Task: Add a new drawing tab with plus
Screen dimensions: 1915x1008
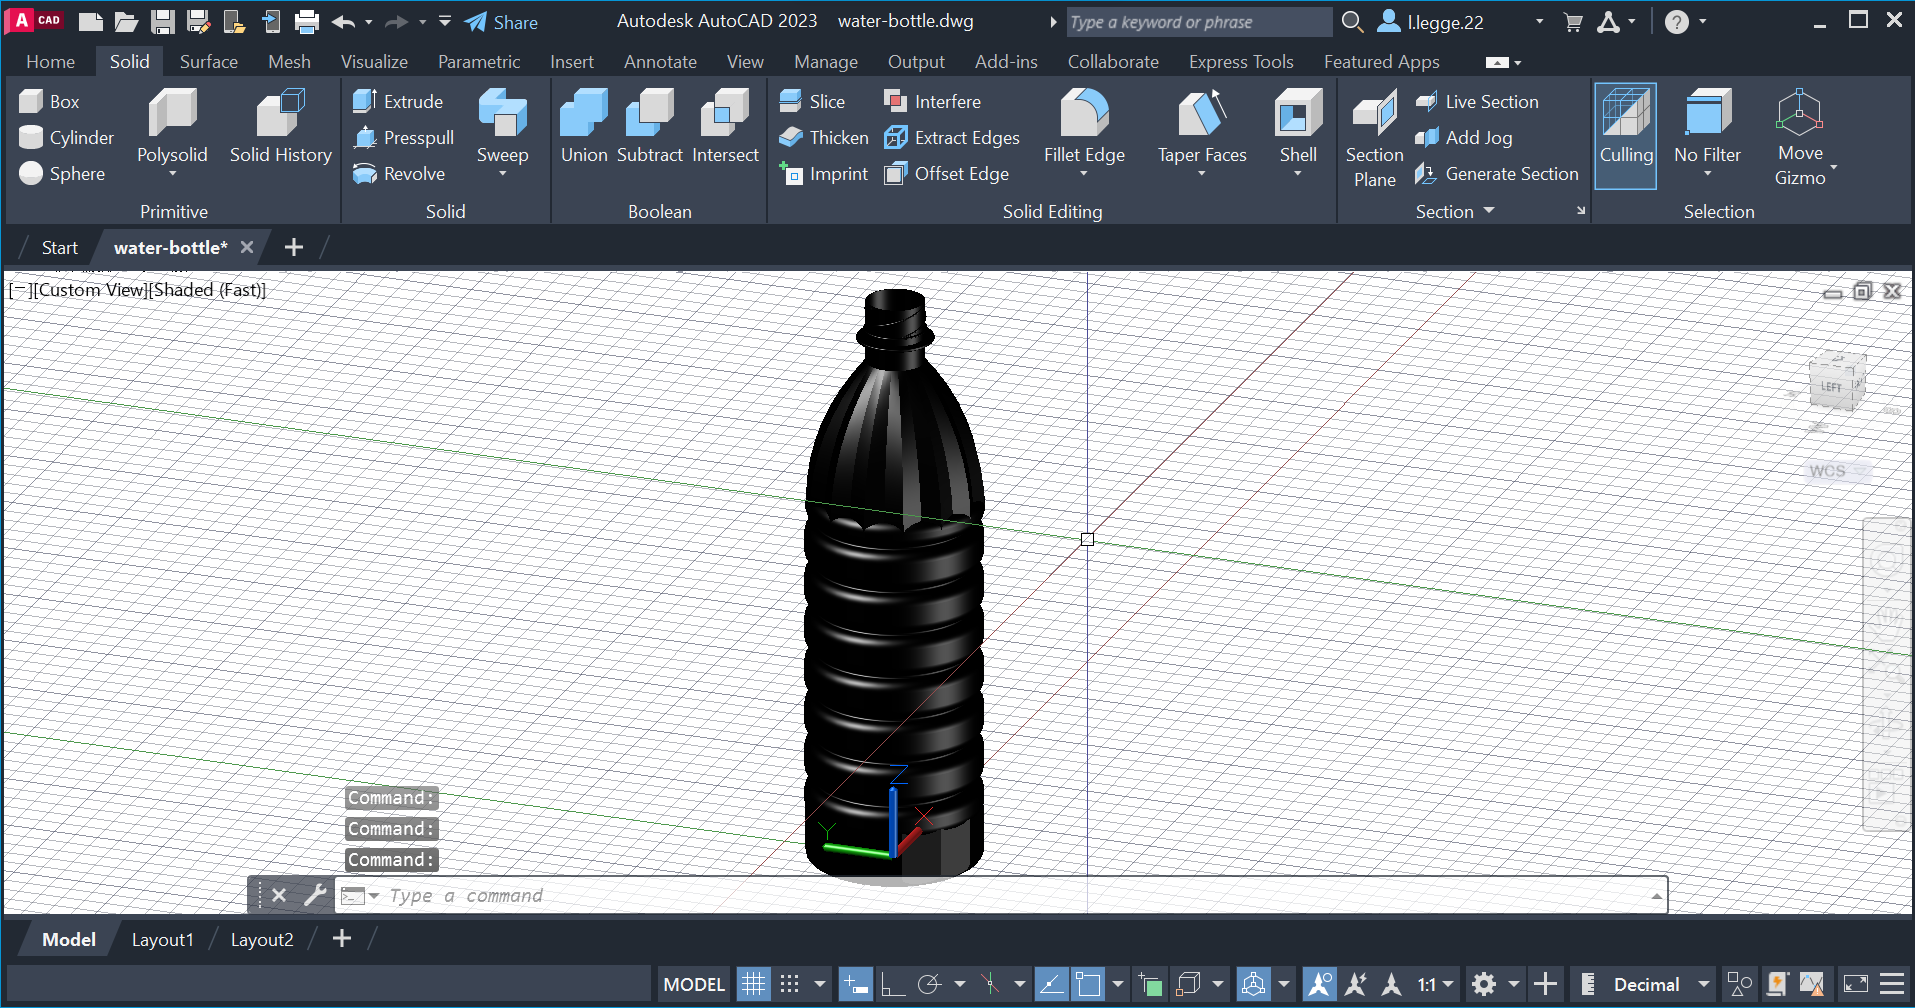Action: point(293,247)
